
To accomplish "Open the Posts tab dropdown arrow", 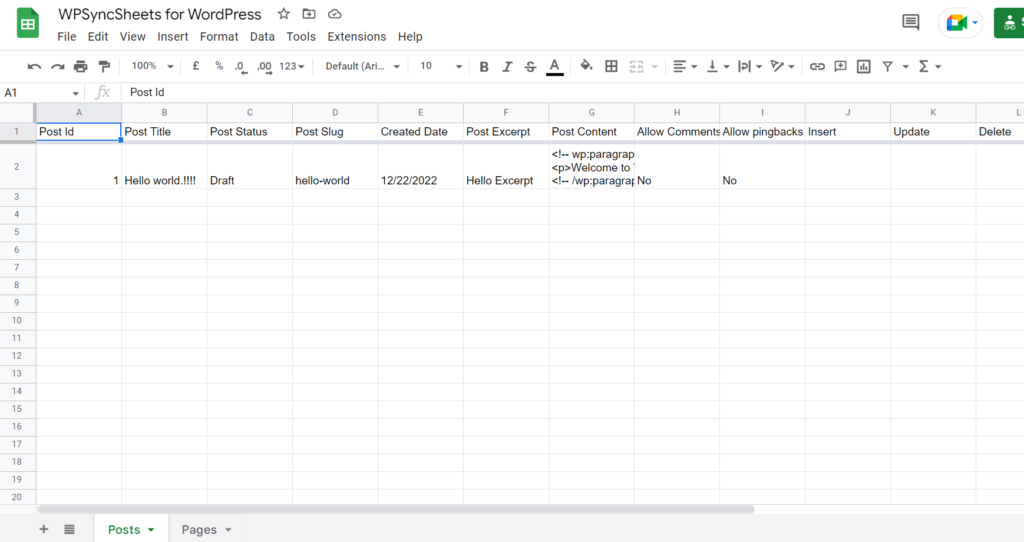I will click(x=151, y=530).
